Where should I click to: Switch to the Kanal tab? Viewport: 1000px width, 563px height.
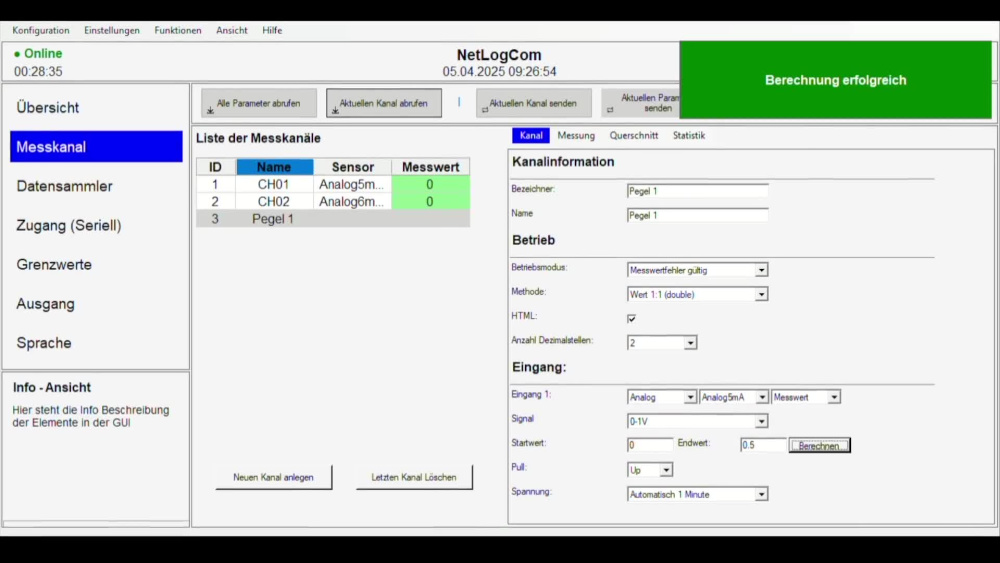(x=531, y=135)
